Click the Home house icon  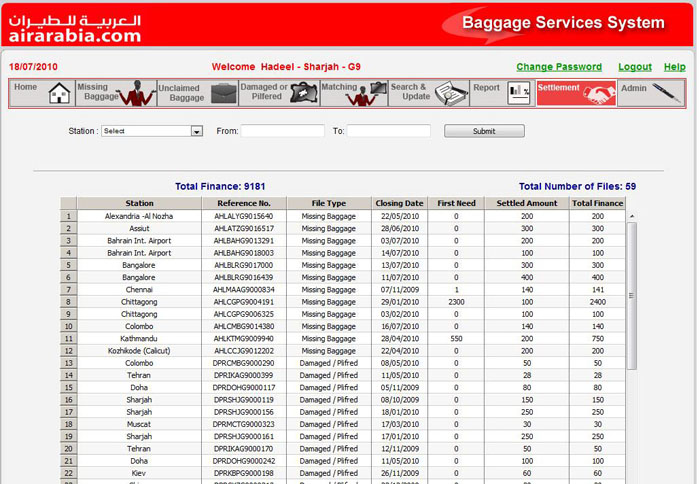coord(59,94)
